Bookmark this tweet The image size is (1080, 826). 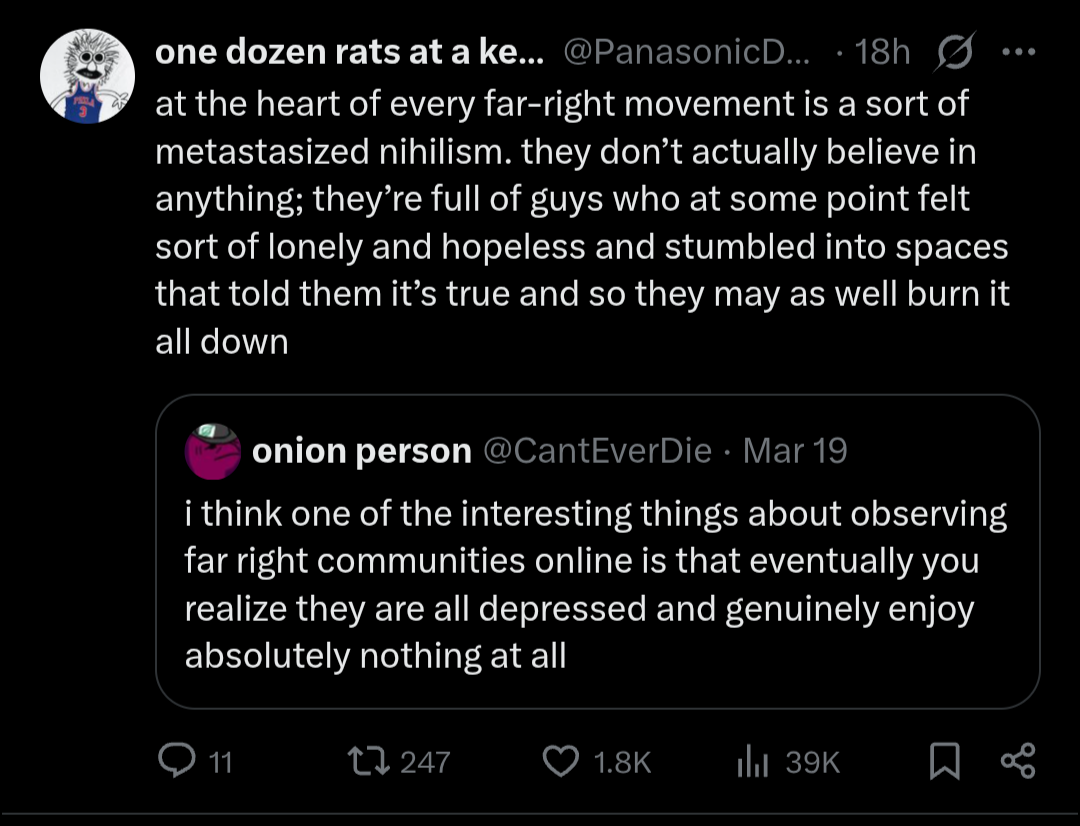click(942, 764)
